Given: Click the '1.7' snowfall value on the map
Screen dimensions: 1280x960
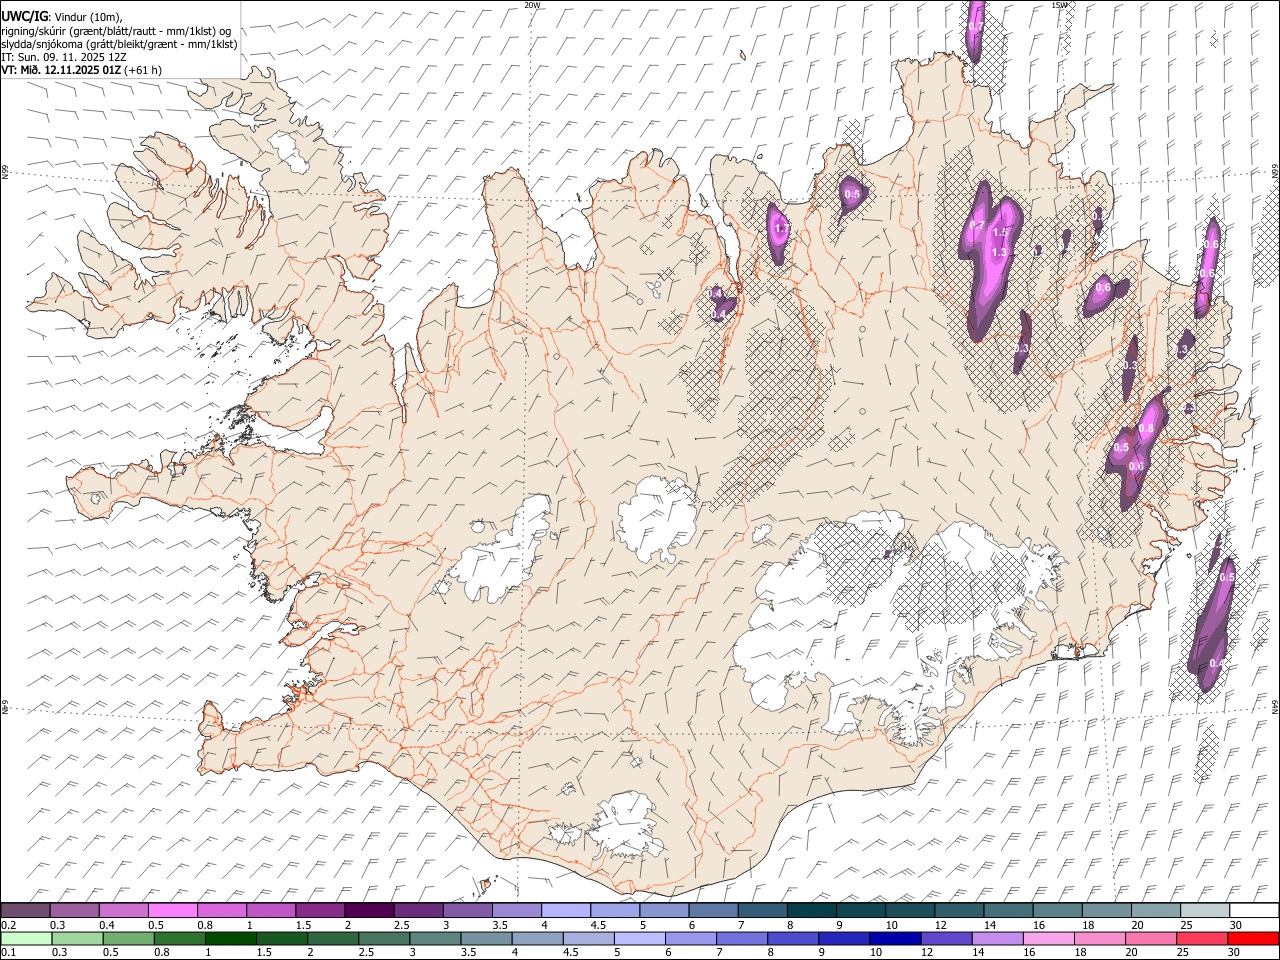Looking at the screenshot, I should (782, 229).
